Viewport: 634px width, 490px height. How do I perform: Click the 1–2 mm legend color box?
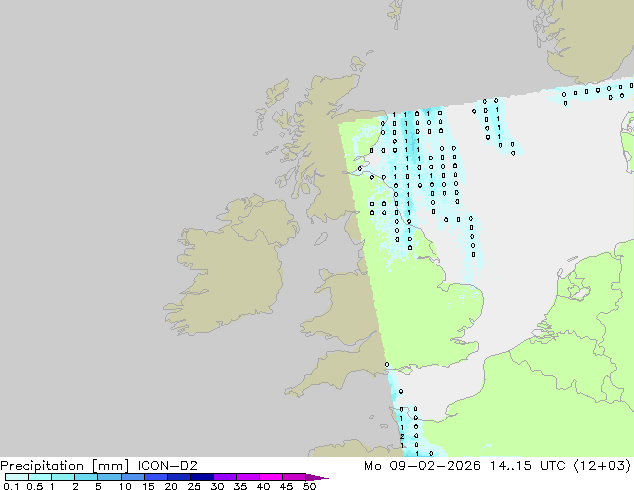tap(63, 477)
